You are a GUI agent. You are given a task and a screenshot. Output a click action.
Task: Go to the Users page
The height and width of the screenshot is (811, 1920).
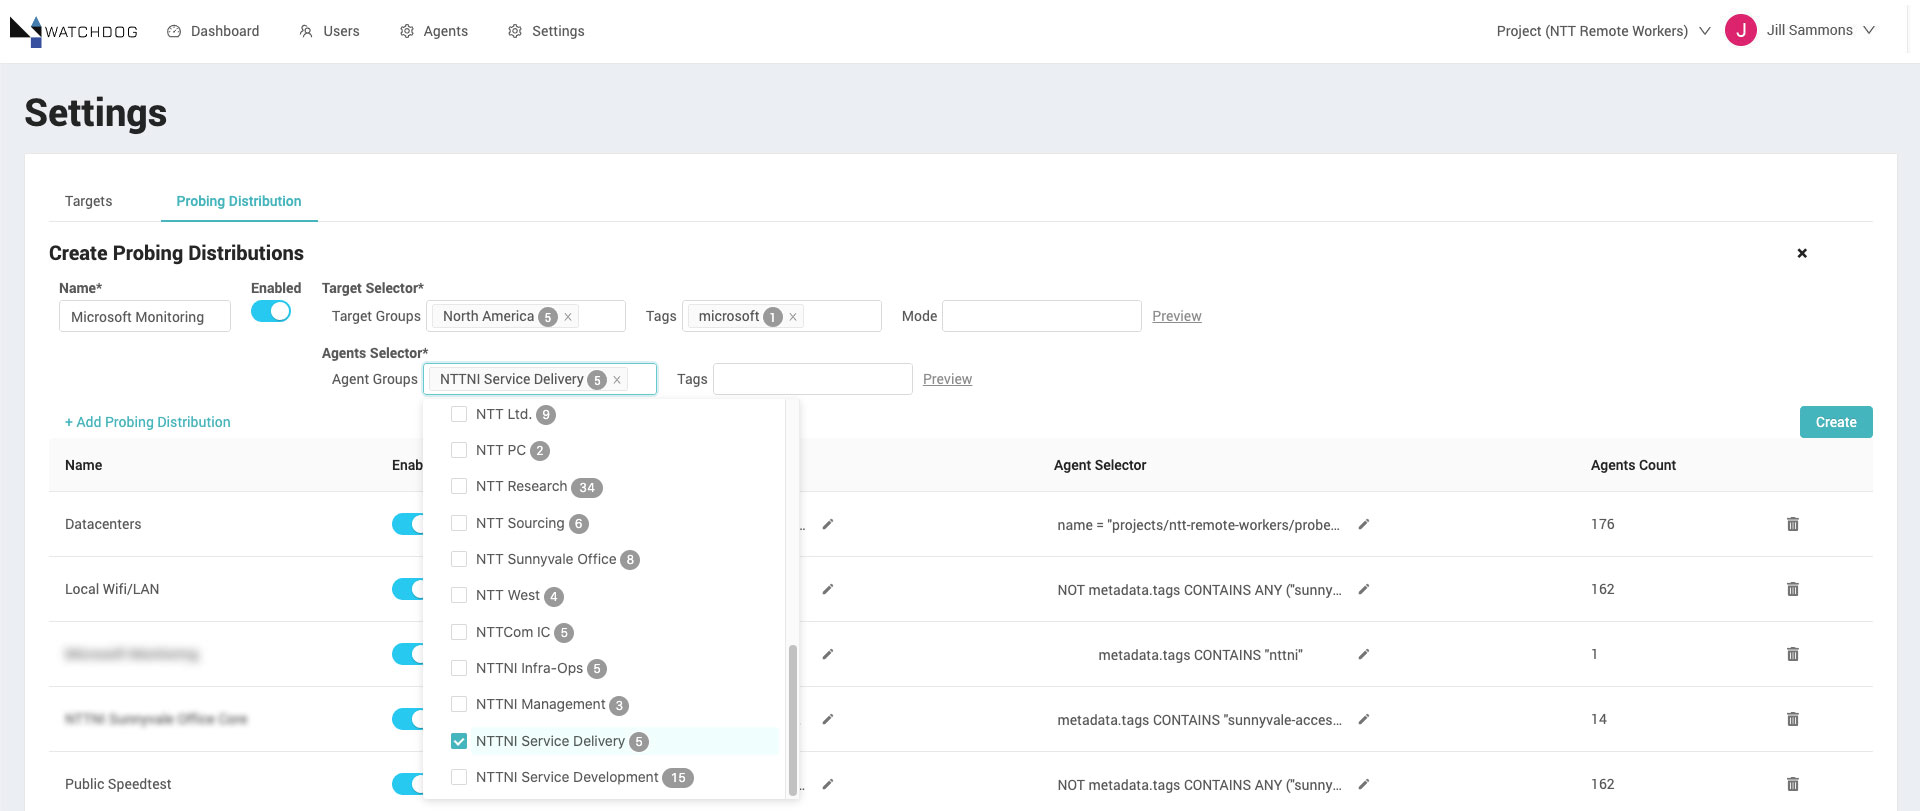(329, 31)
